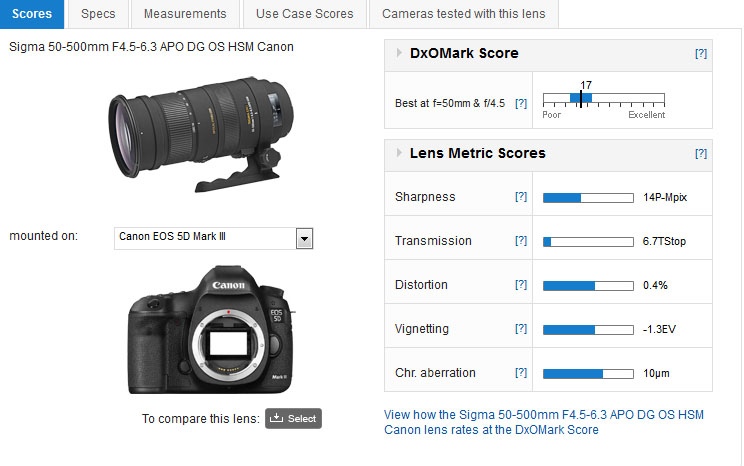
Task: Click the Sigma 50-500mm lens image
Action: click(201, 134)
